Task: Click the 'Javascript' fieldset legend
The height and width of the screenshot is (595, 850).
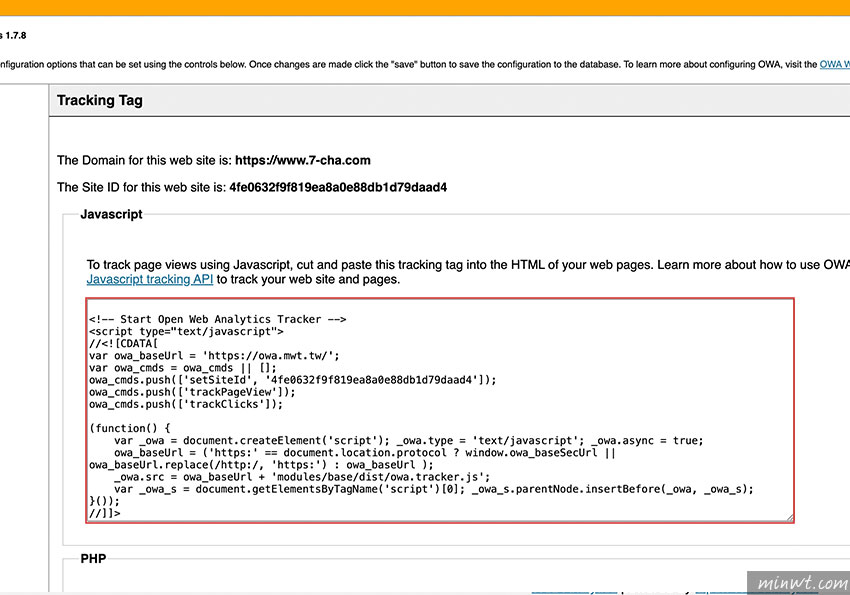Action: [x=111, y=214]
